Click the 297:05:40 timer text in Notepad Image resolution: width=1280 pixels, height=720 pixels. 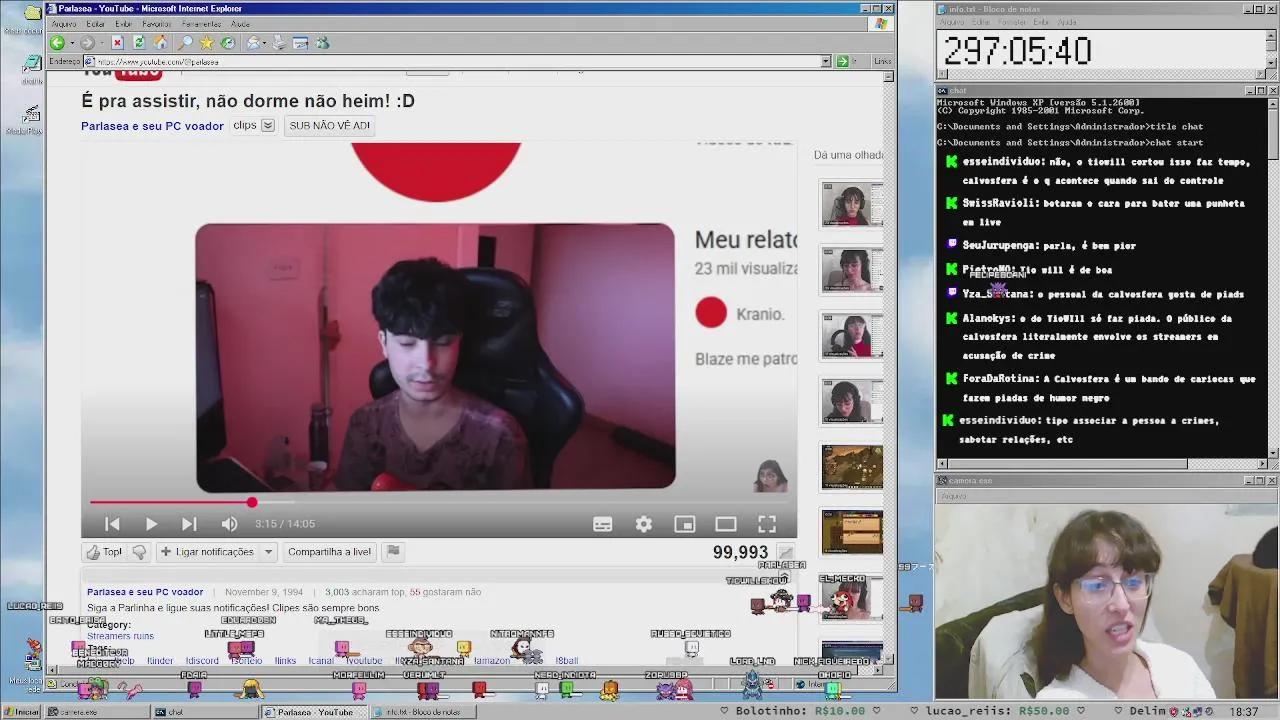[x=1017, y=51]
